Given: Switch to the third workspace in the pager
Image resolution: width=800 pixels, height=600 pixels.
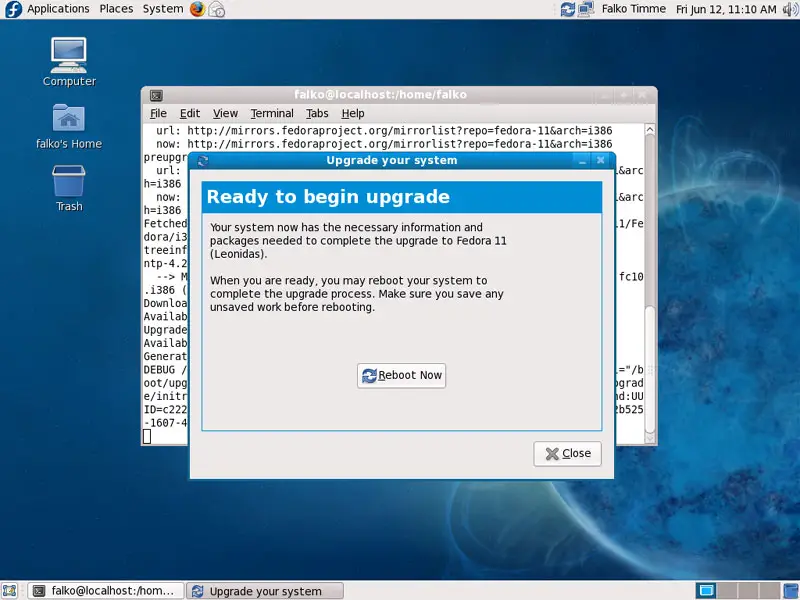Looking at the screenshot, I should pos(746,591).
